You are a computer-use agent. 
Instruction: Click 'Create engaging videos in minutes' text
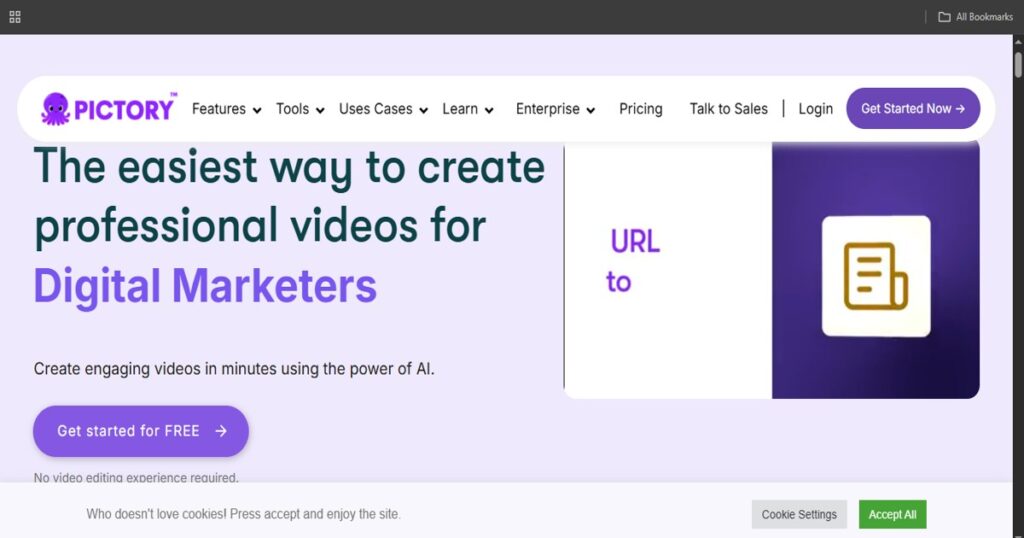click(x=234, y=369)
